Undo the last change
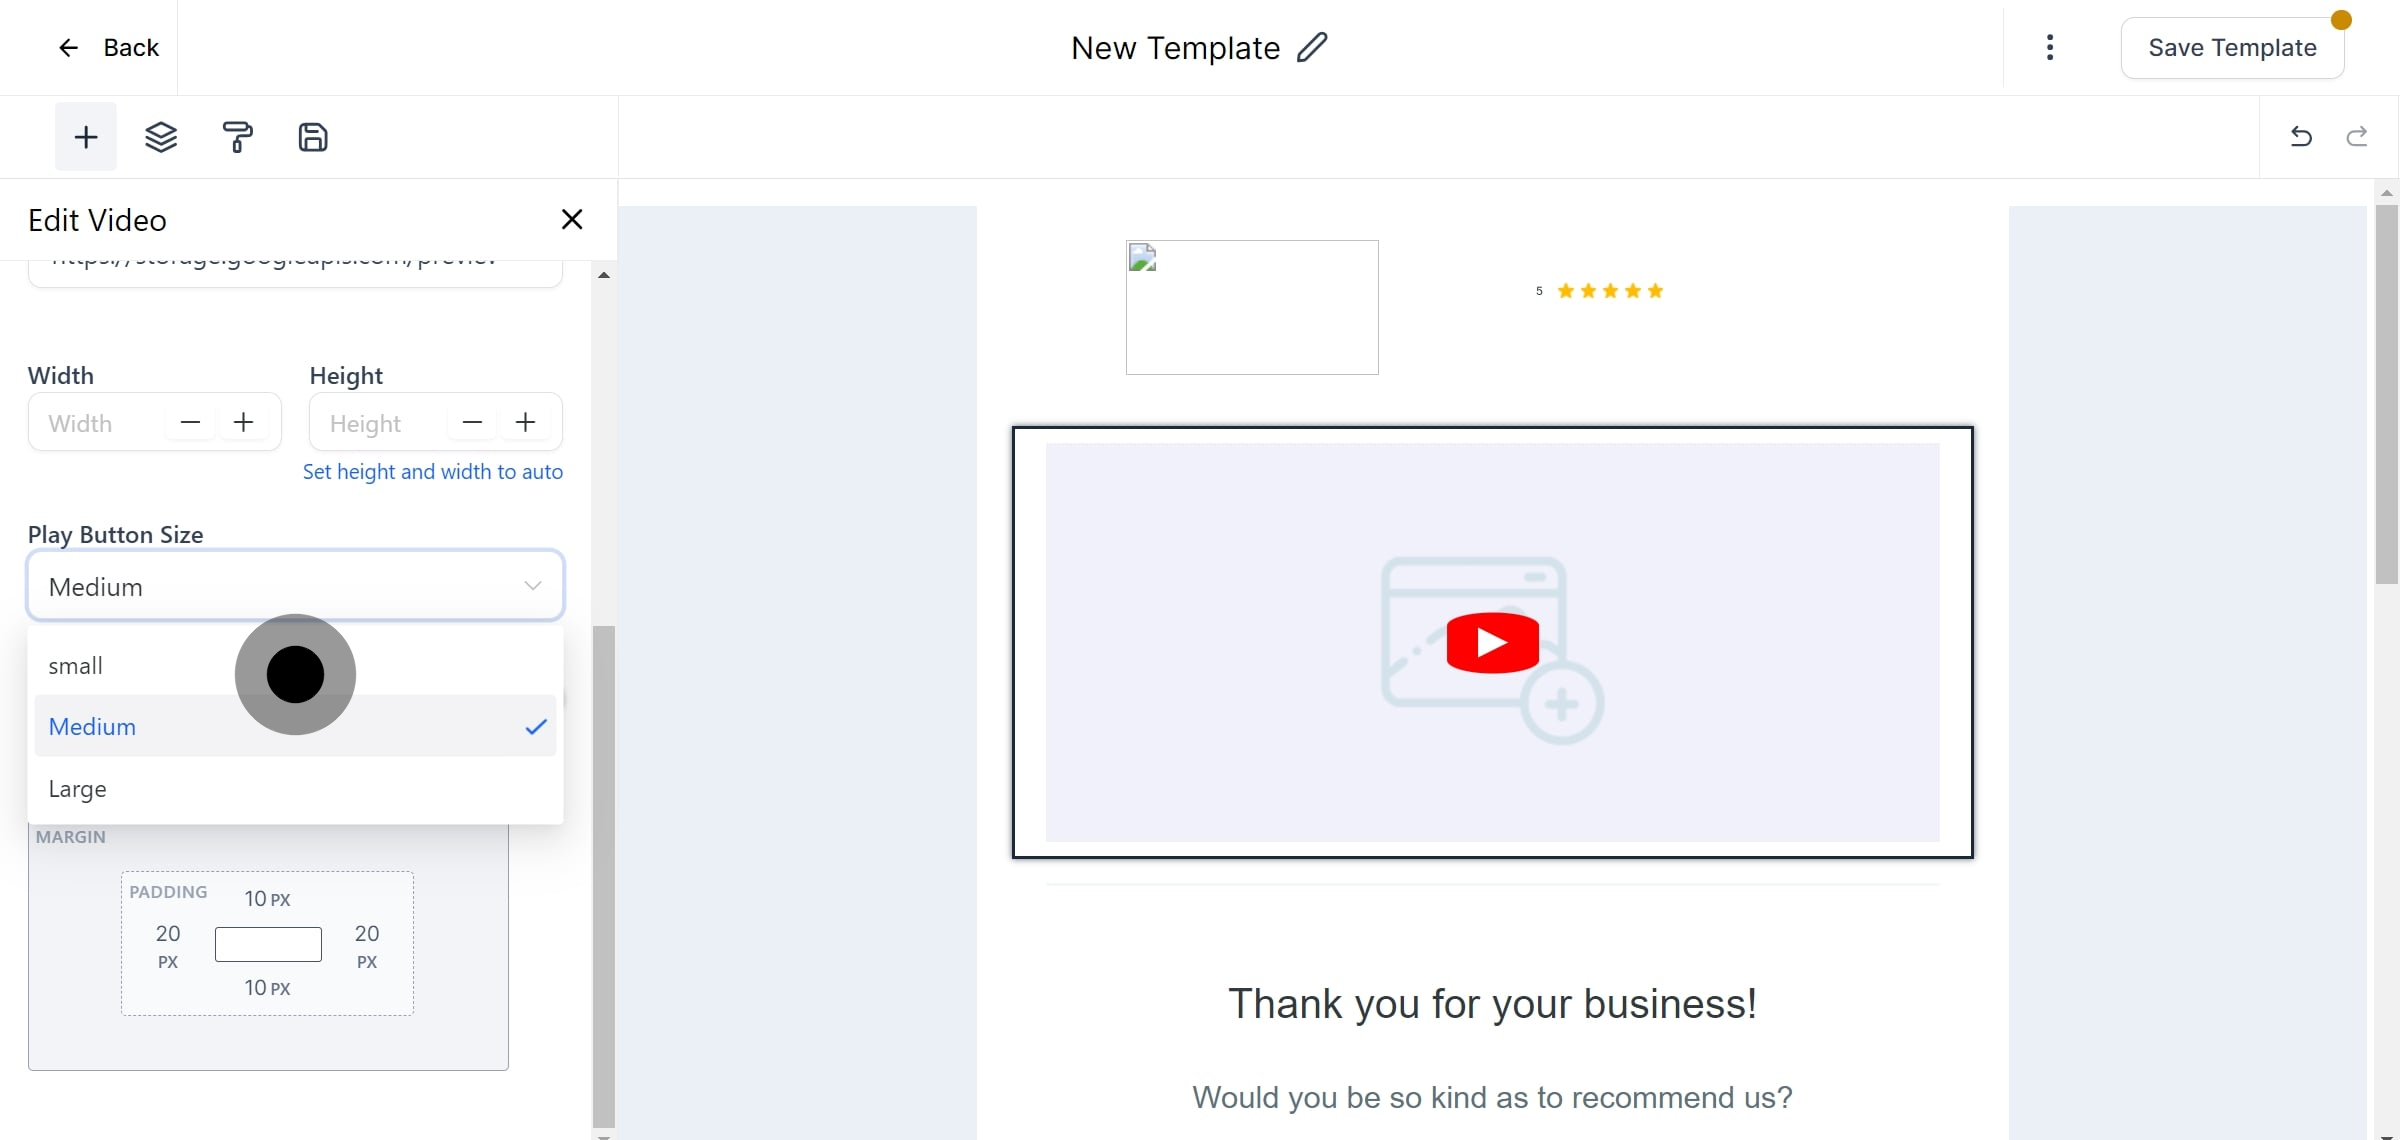Viewport: 2400px width, 1140px height. click(x=2301, y=136)
